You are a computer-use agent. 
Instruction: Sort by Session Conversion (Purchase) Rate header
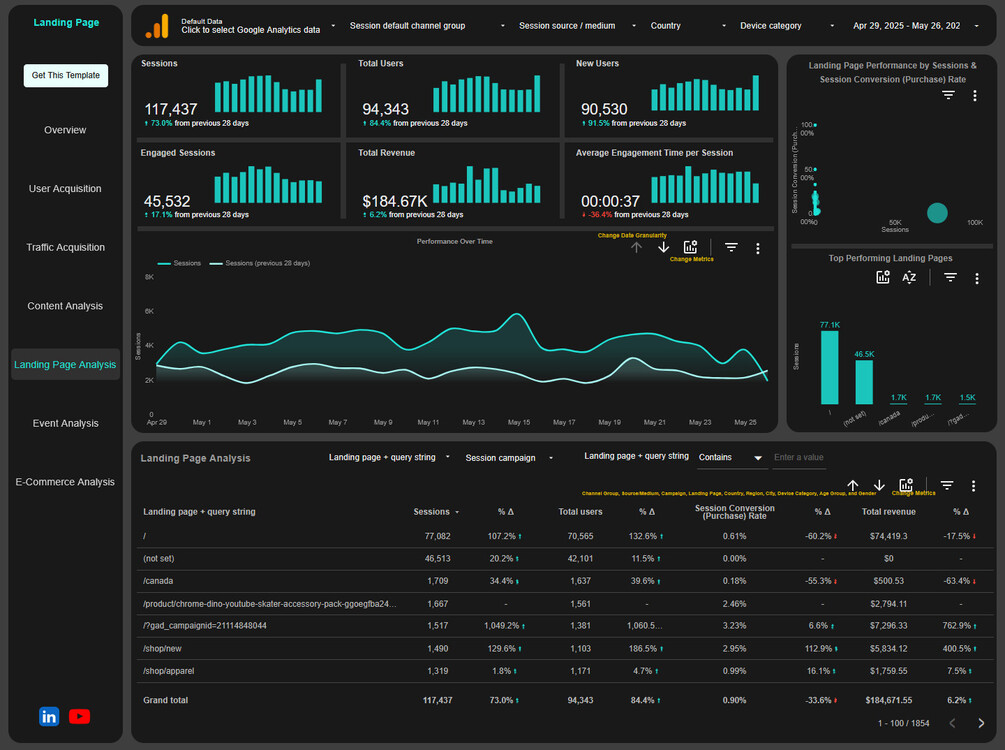[x=735, y=512]
